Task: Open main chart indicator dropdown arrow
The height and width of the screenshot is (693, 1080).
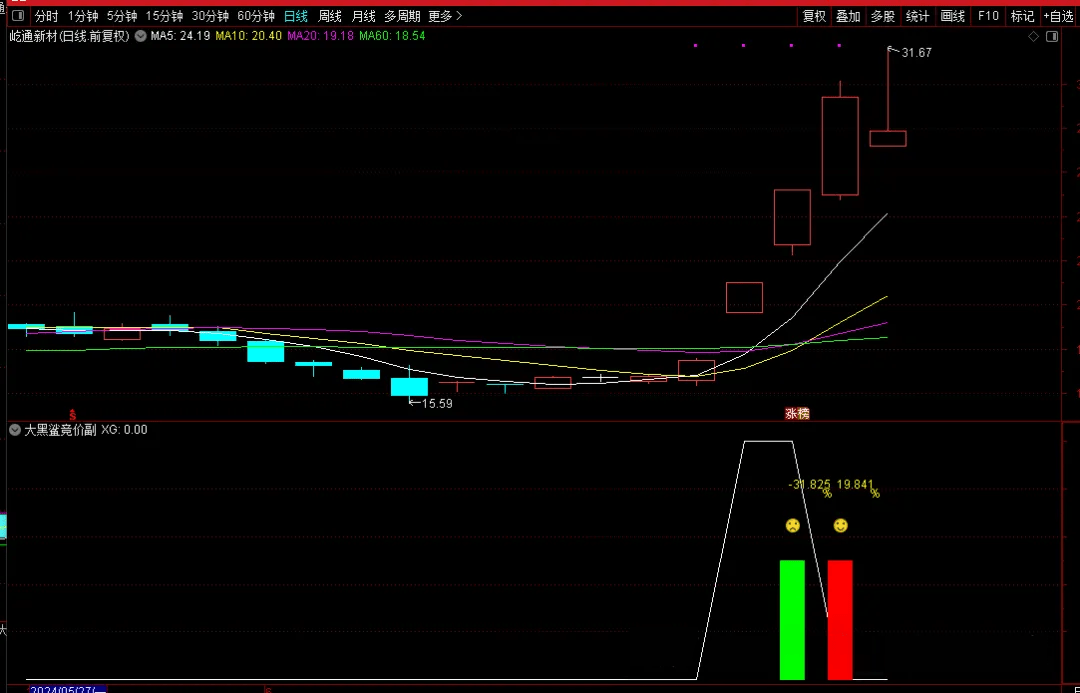Action: 141,36
